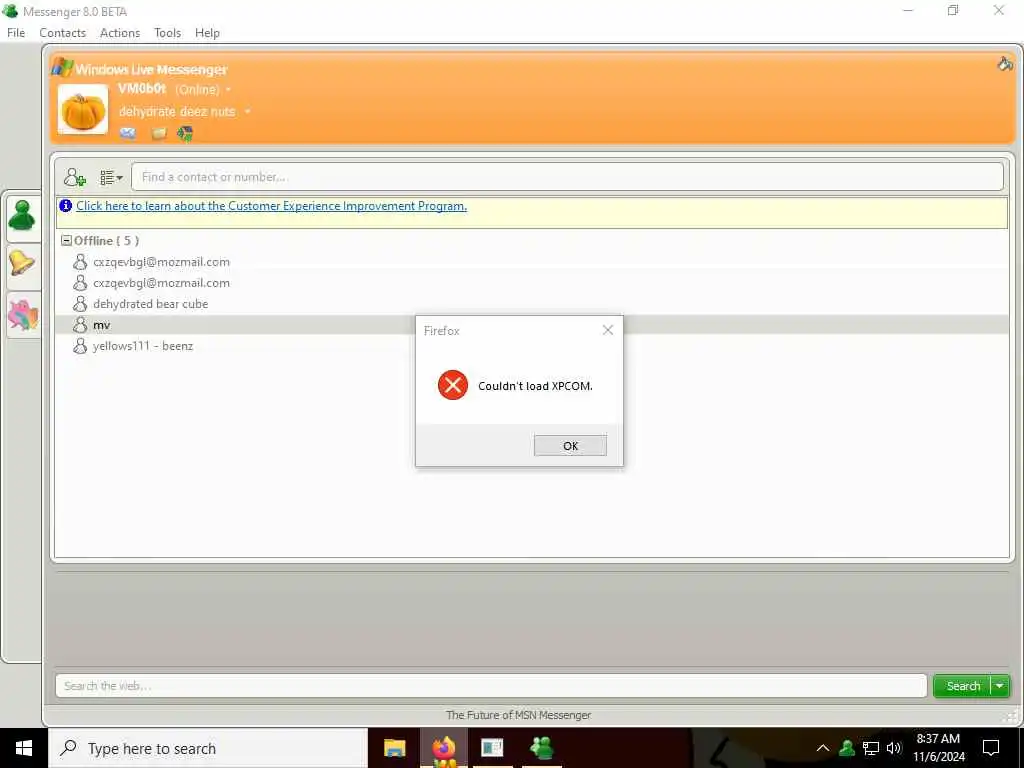Open the MSN Today icon
This screenshot has height=768, width=1024.
185,134
